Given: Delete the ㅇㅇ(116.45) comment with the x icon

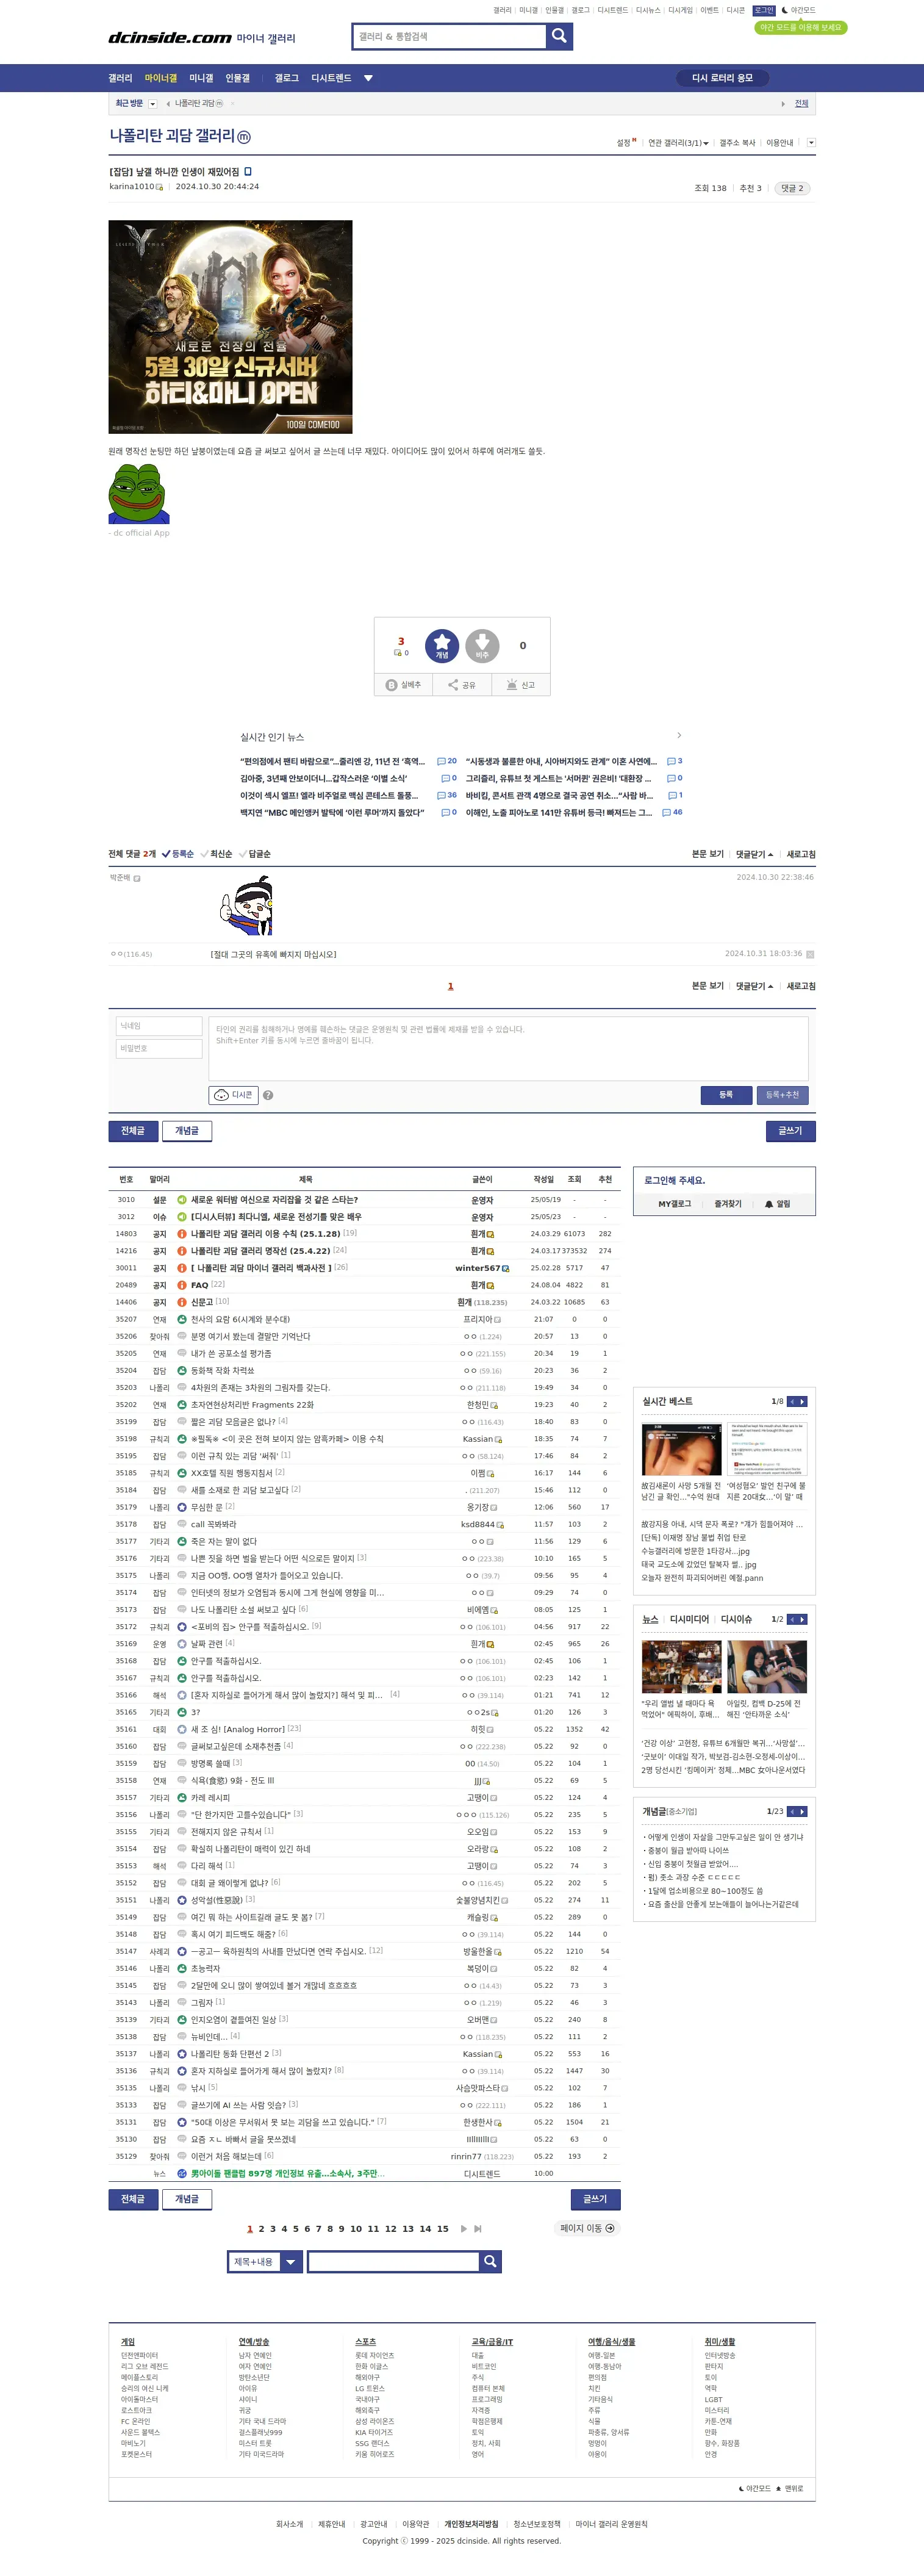Looking at the screenshot, I should pyautogui.click(x=810, y=954).
